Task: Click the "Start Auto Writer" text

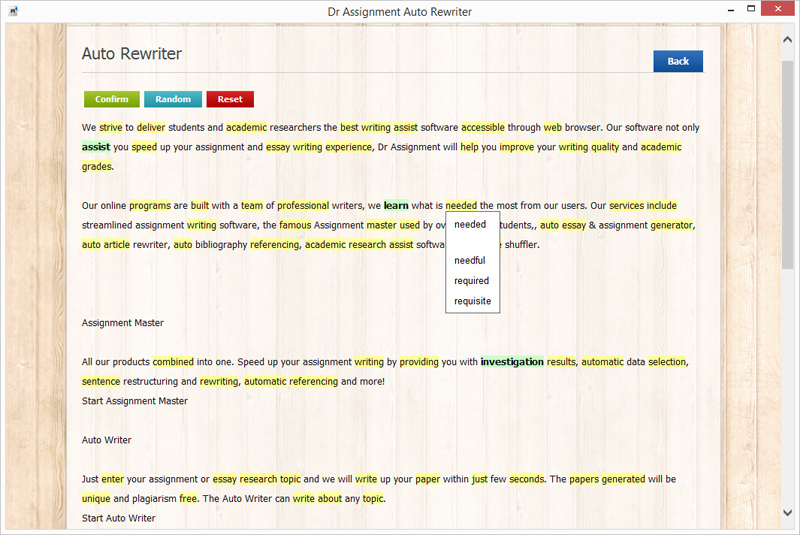Action: click(118, 518)
